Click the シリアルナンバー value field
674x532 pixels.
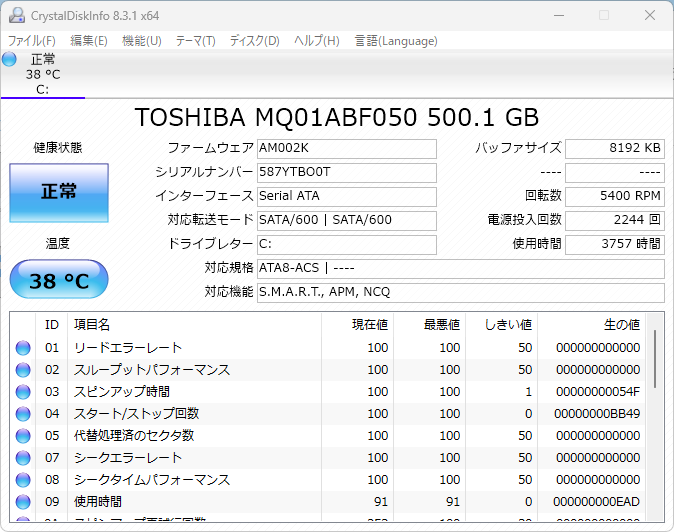click(x=346, y=172)
